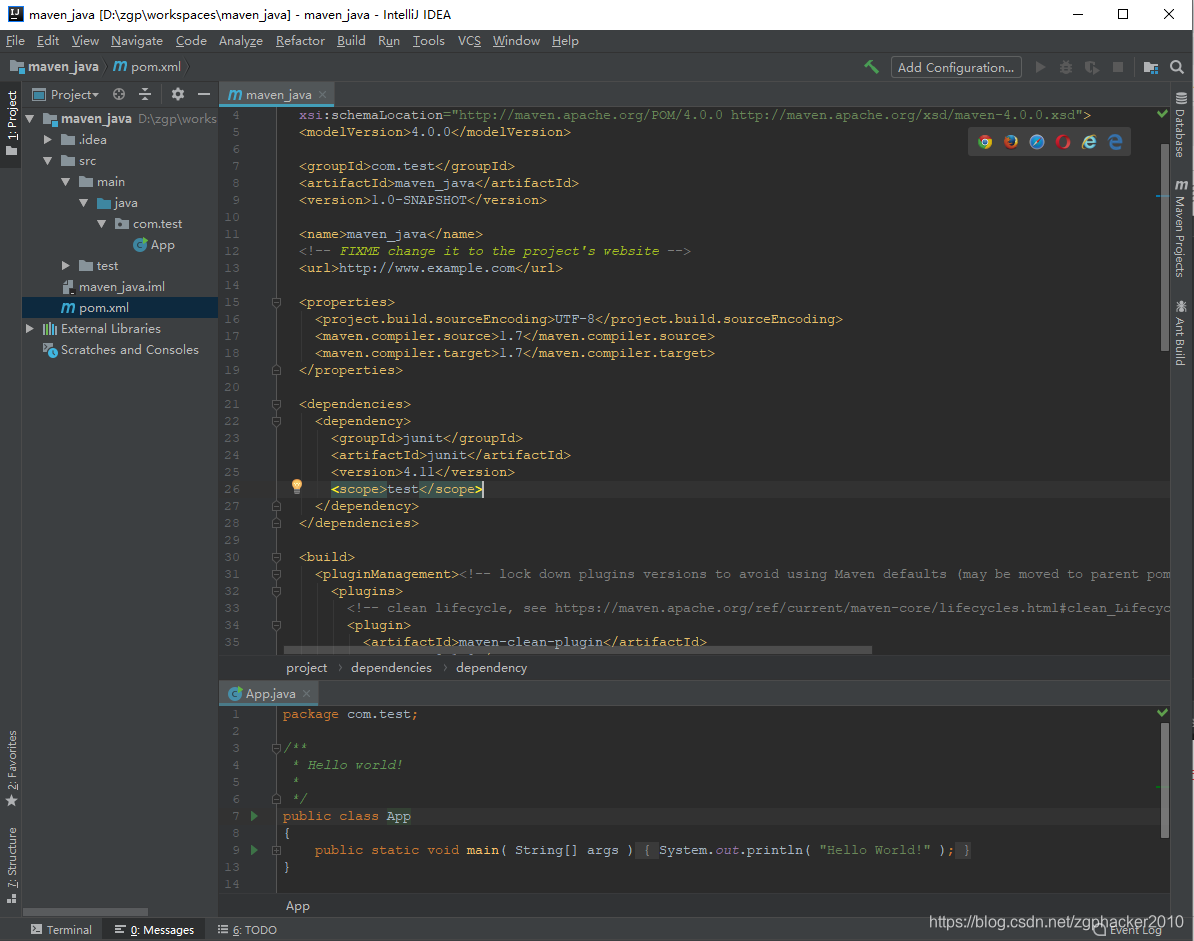Open the File menu
The height and width of the screenshot is (941, 1194).
click(x=15, y=40)
